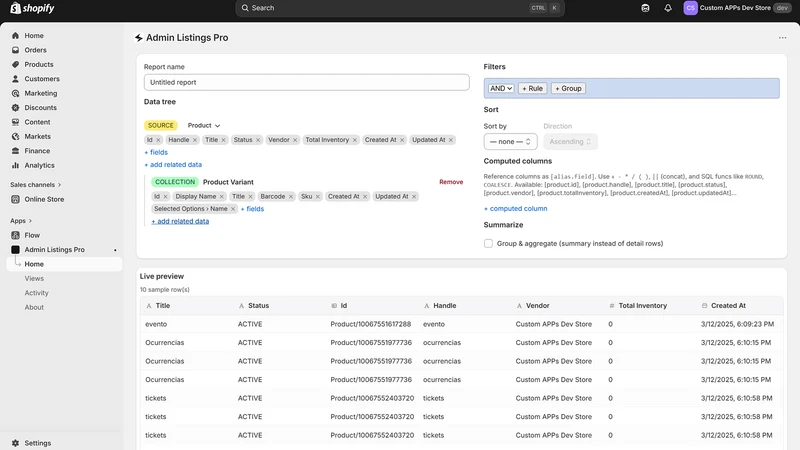Click the + Rule filter button
The width and height of the screenshot is (800, 450).
pyautogui.click(x=532, y=88)
